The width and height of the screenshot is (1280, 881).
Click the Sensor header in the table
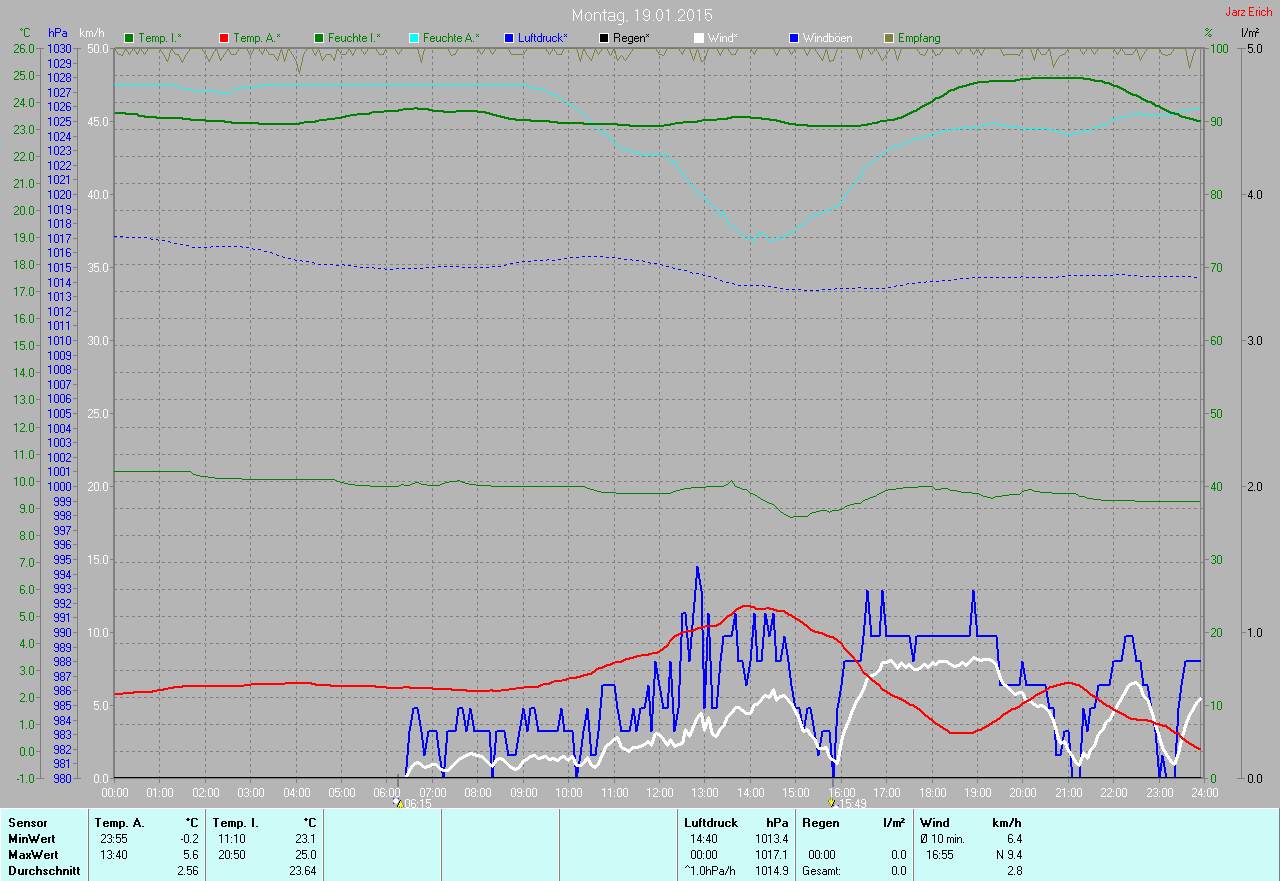(x=27, y=822)
